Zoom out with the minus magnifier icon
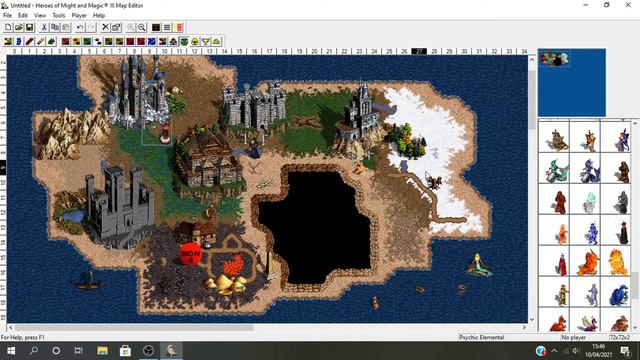The height and width of the screenshot is (360, 640). [142, 27]
